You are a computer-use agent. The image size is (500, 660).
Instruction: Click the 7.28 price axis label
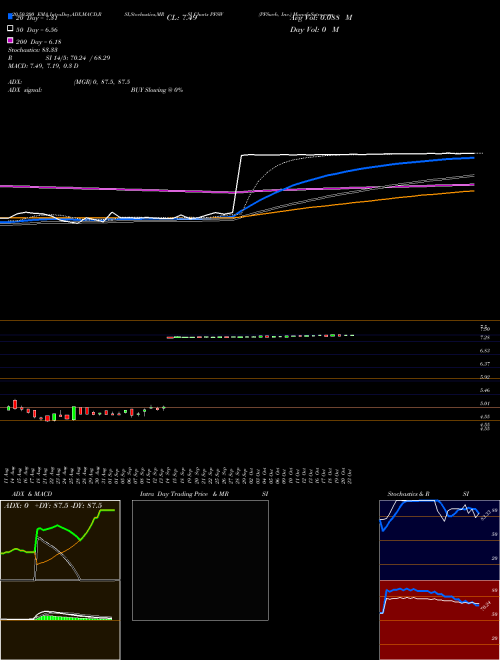[x=485, y=337]
